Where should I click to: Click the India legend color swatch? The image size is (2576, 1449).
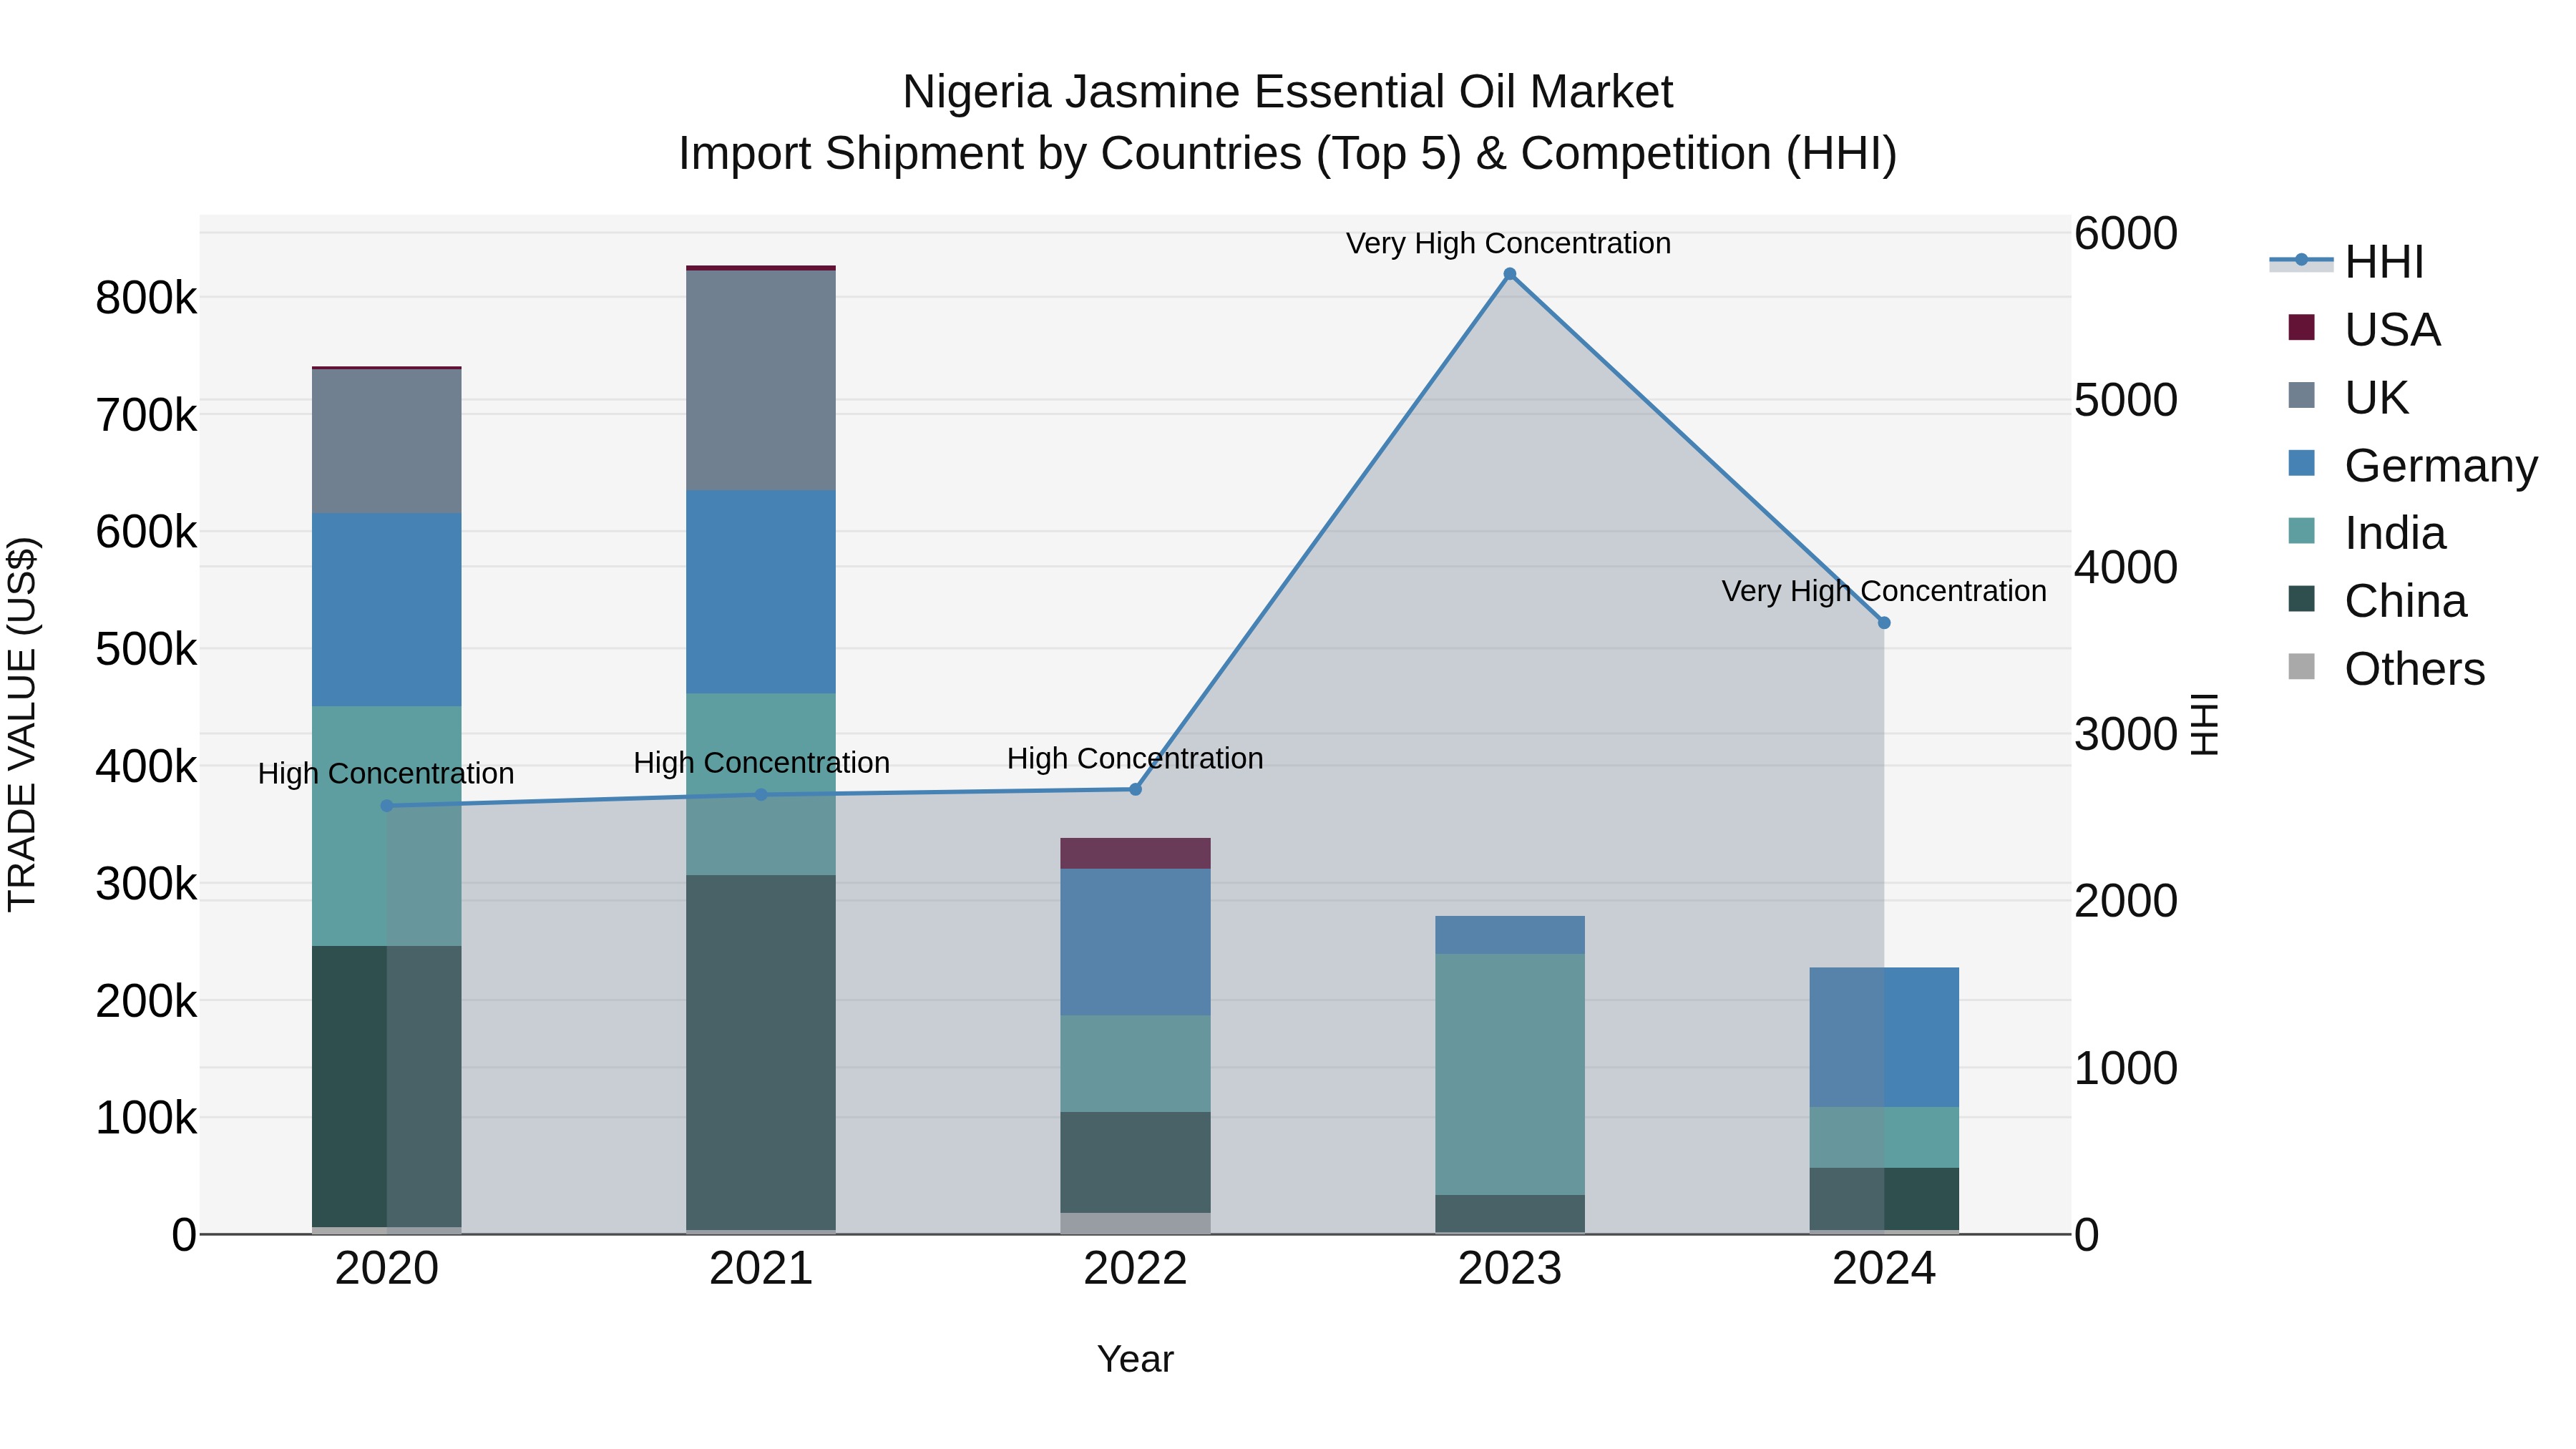pyautogui.click(x=2301, y=531)
